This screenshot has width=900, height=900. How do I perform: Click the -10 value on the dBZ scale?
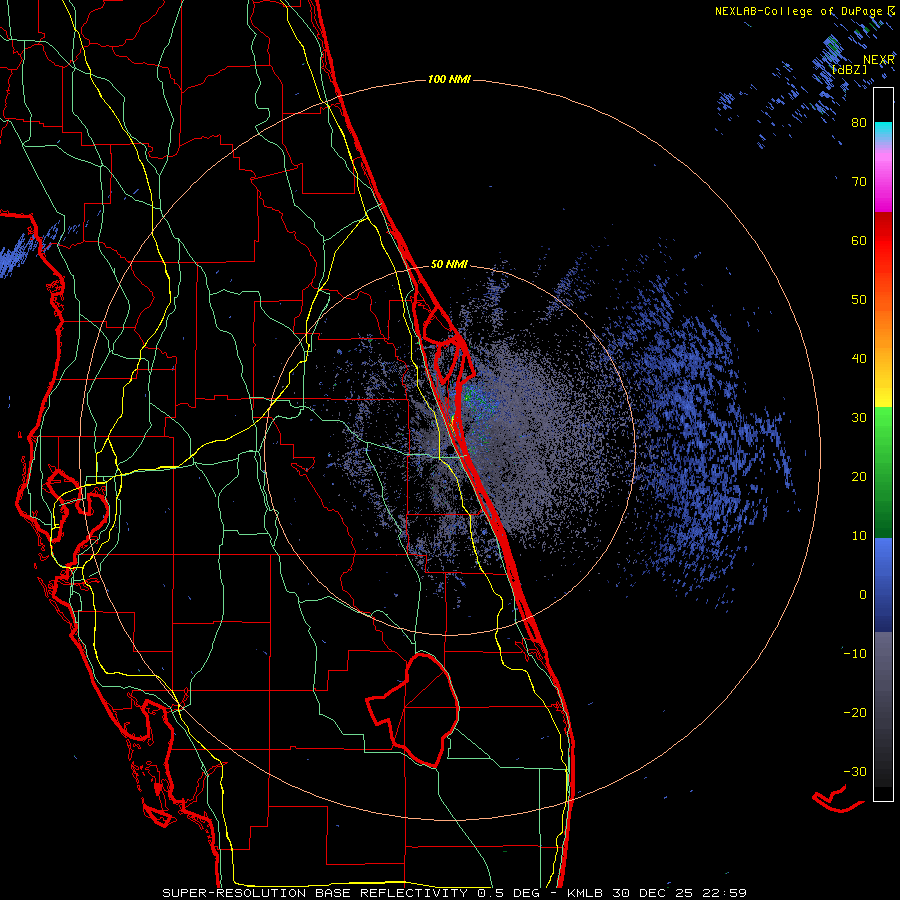pyautogui.click(x=855, y=654)
